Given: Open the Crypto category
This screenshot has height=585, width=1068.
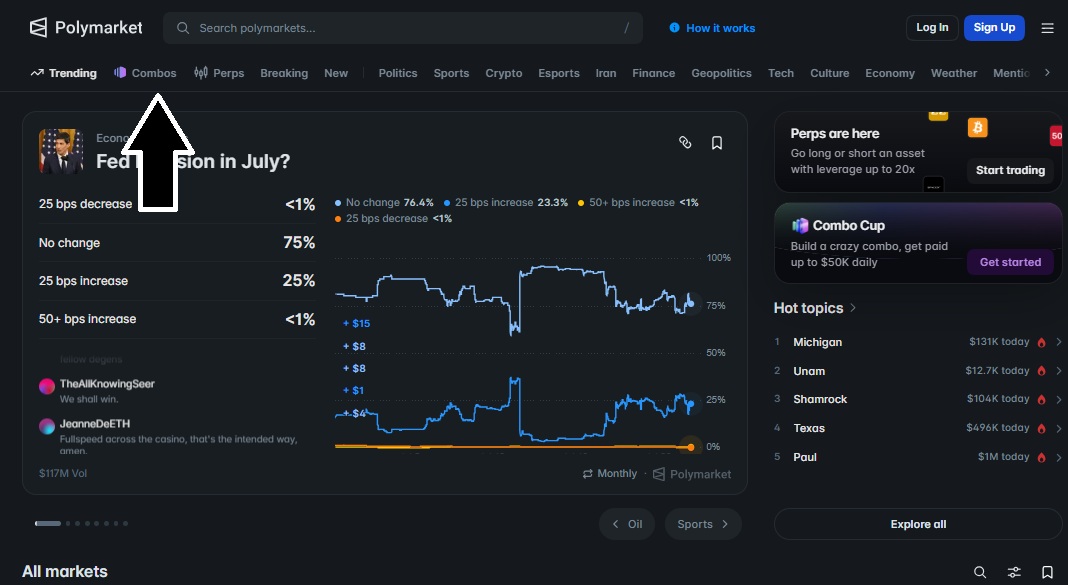Looking at the screenshot, I should [x=504, y=73].
